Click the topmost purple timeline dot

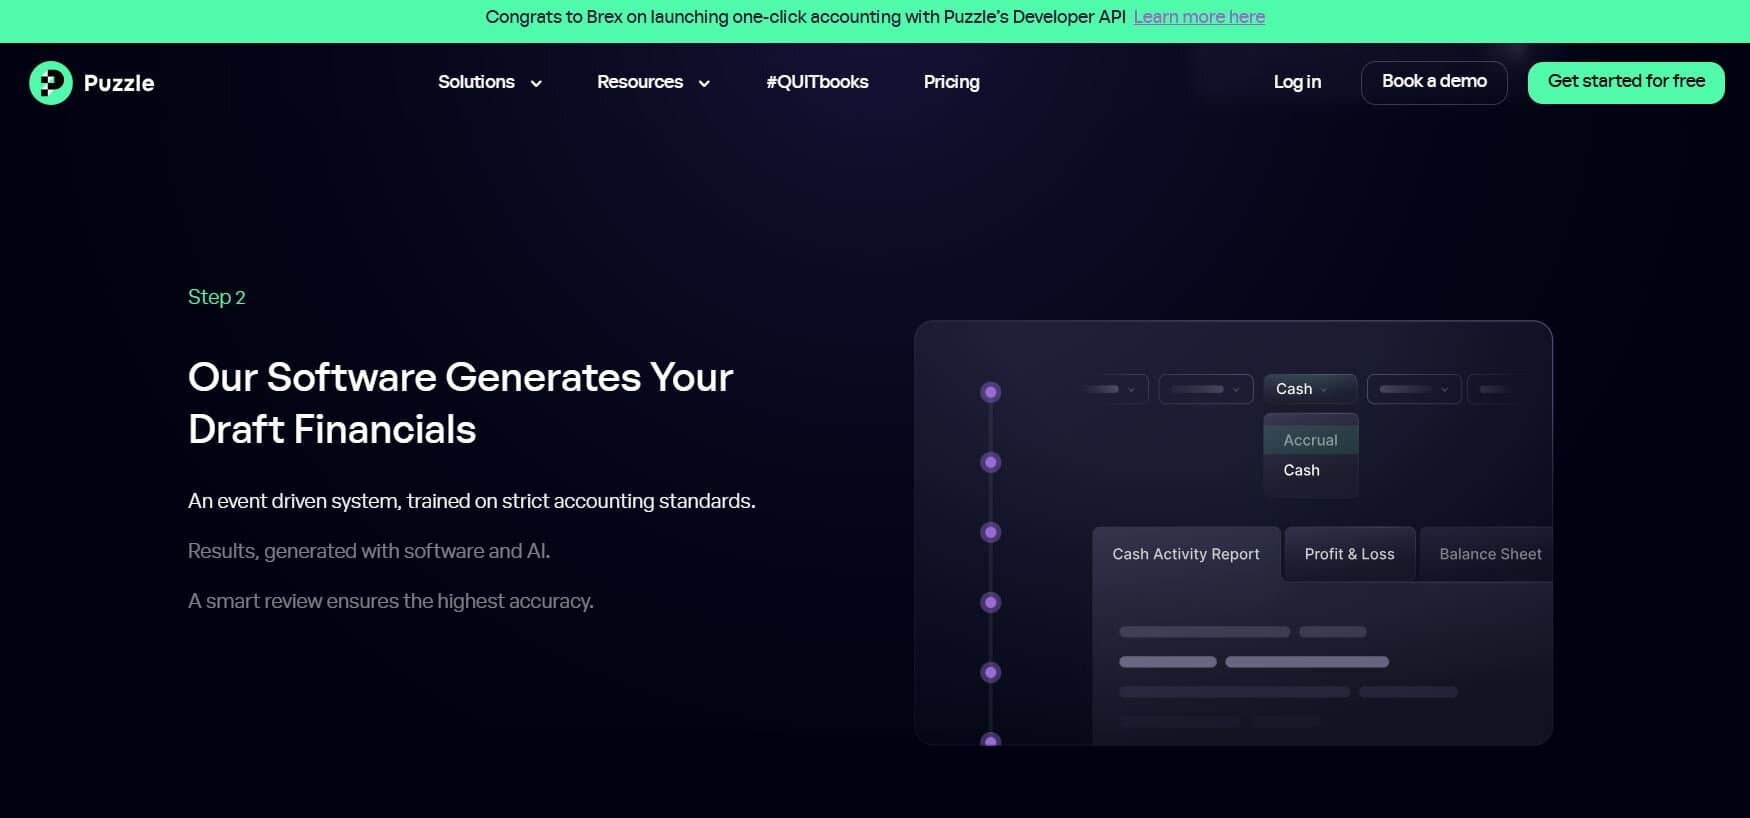(x=990, y=392)
